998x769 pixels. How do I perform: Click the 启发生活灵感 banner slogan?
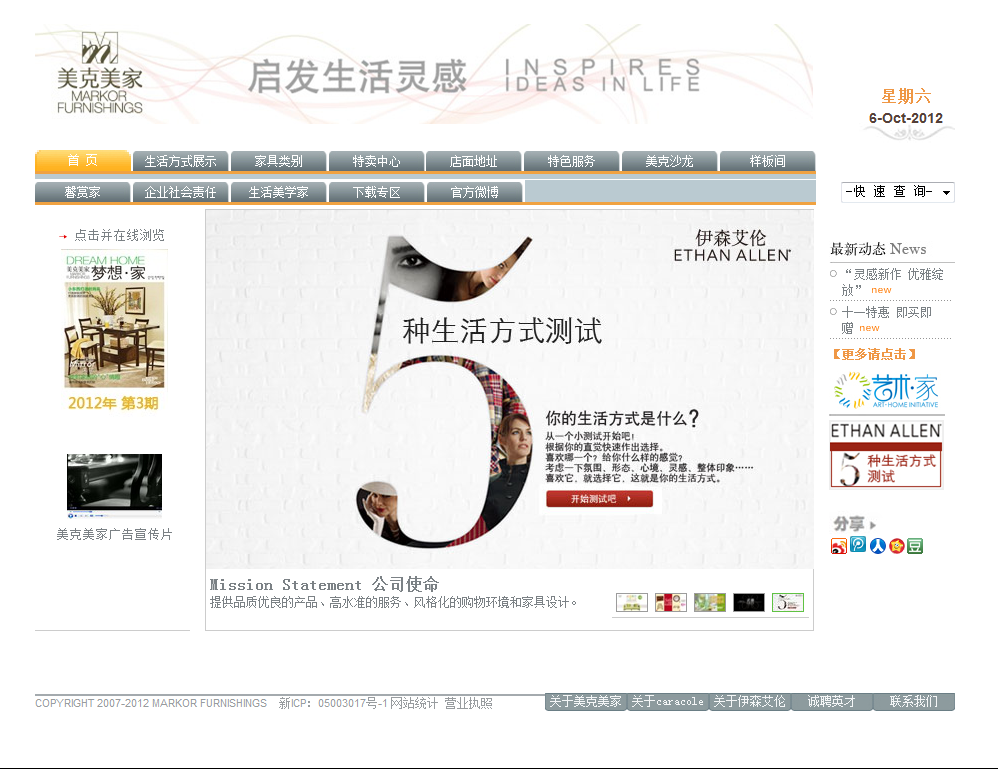(357, 76)
